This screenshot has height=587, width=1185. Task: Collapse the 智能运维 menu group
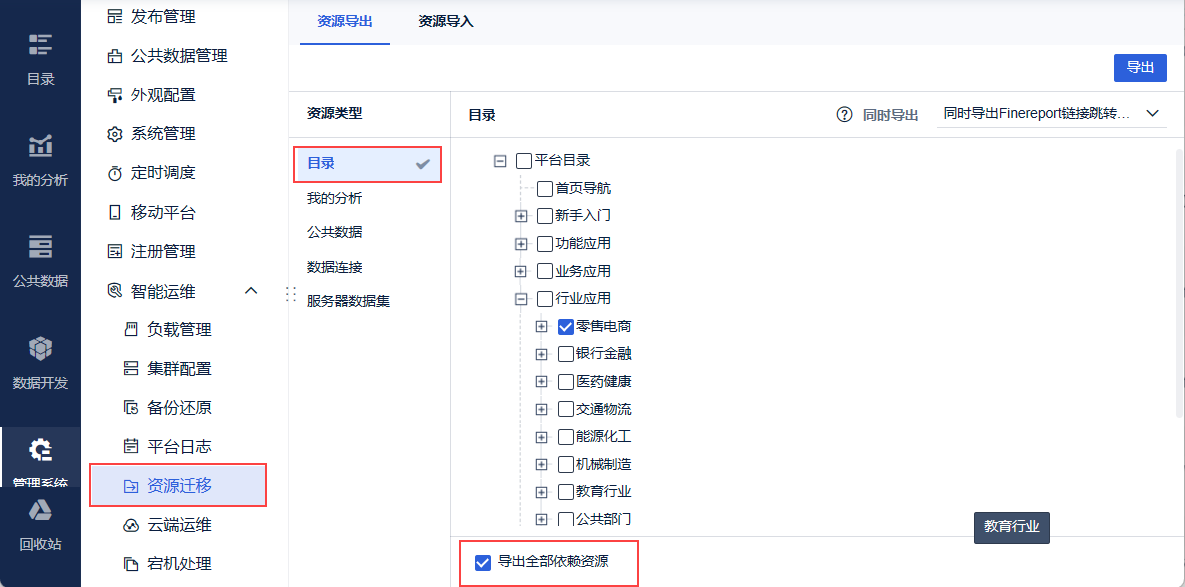(x=251, y=291)
